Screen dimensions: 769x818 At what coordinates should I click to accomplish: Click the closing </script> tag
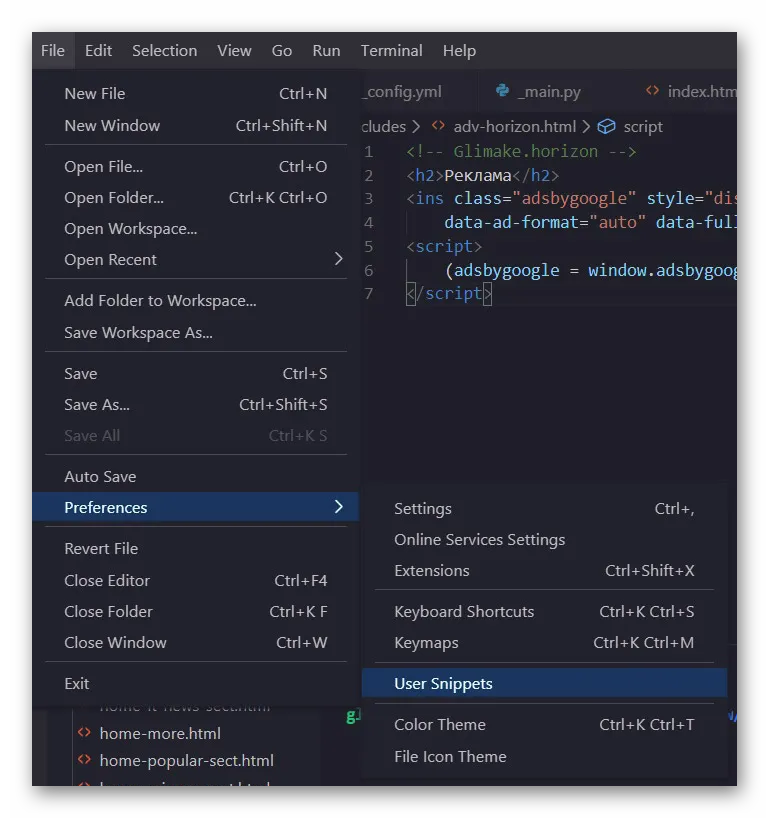coord(449,294)
